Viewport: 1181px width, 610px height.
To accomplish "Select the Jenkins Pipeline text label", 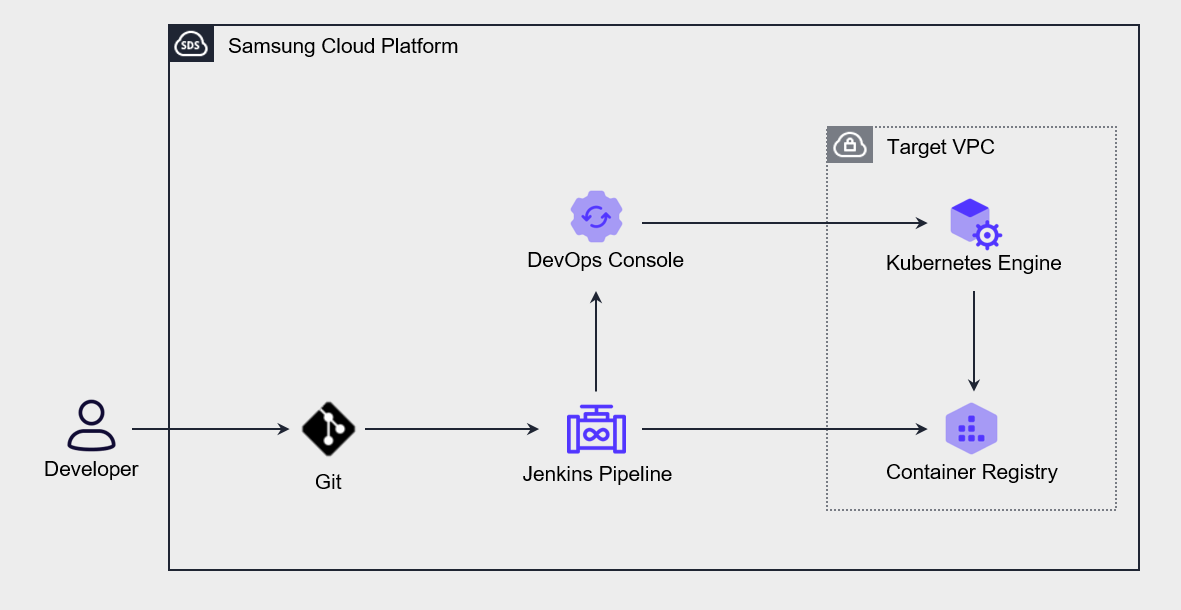I will click(x=597, y=474).
